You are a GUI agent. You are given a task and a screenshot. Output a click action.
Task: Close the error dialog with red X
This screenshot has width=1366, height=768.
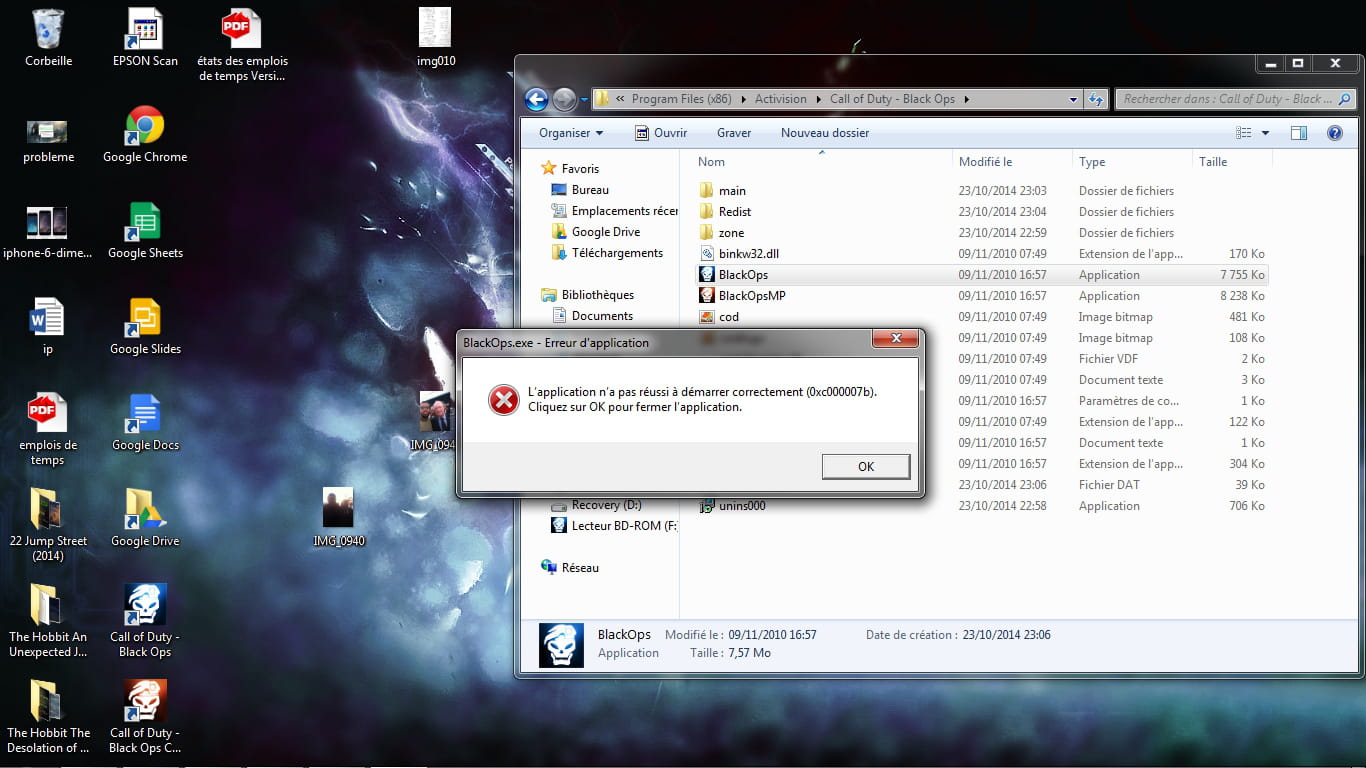pyautogui.click(x=895, y=338)
